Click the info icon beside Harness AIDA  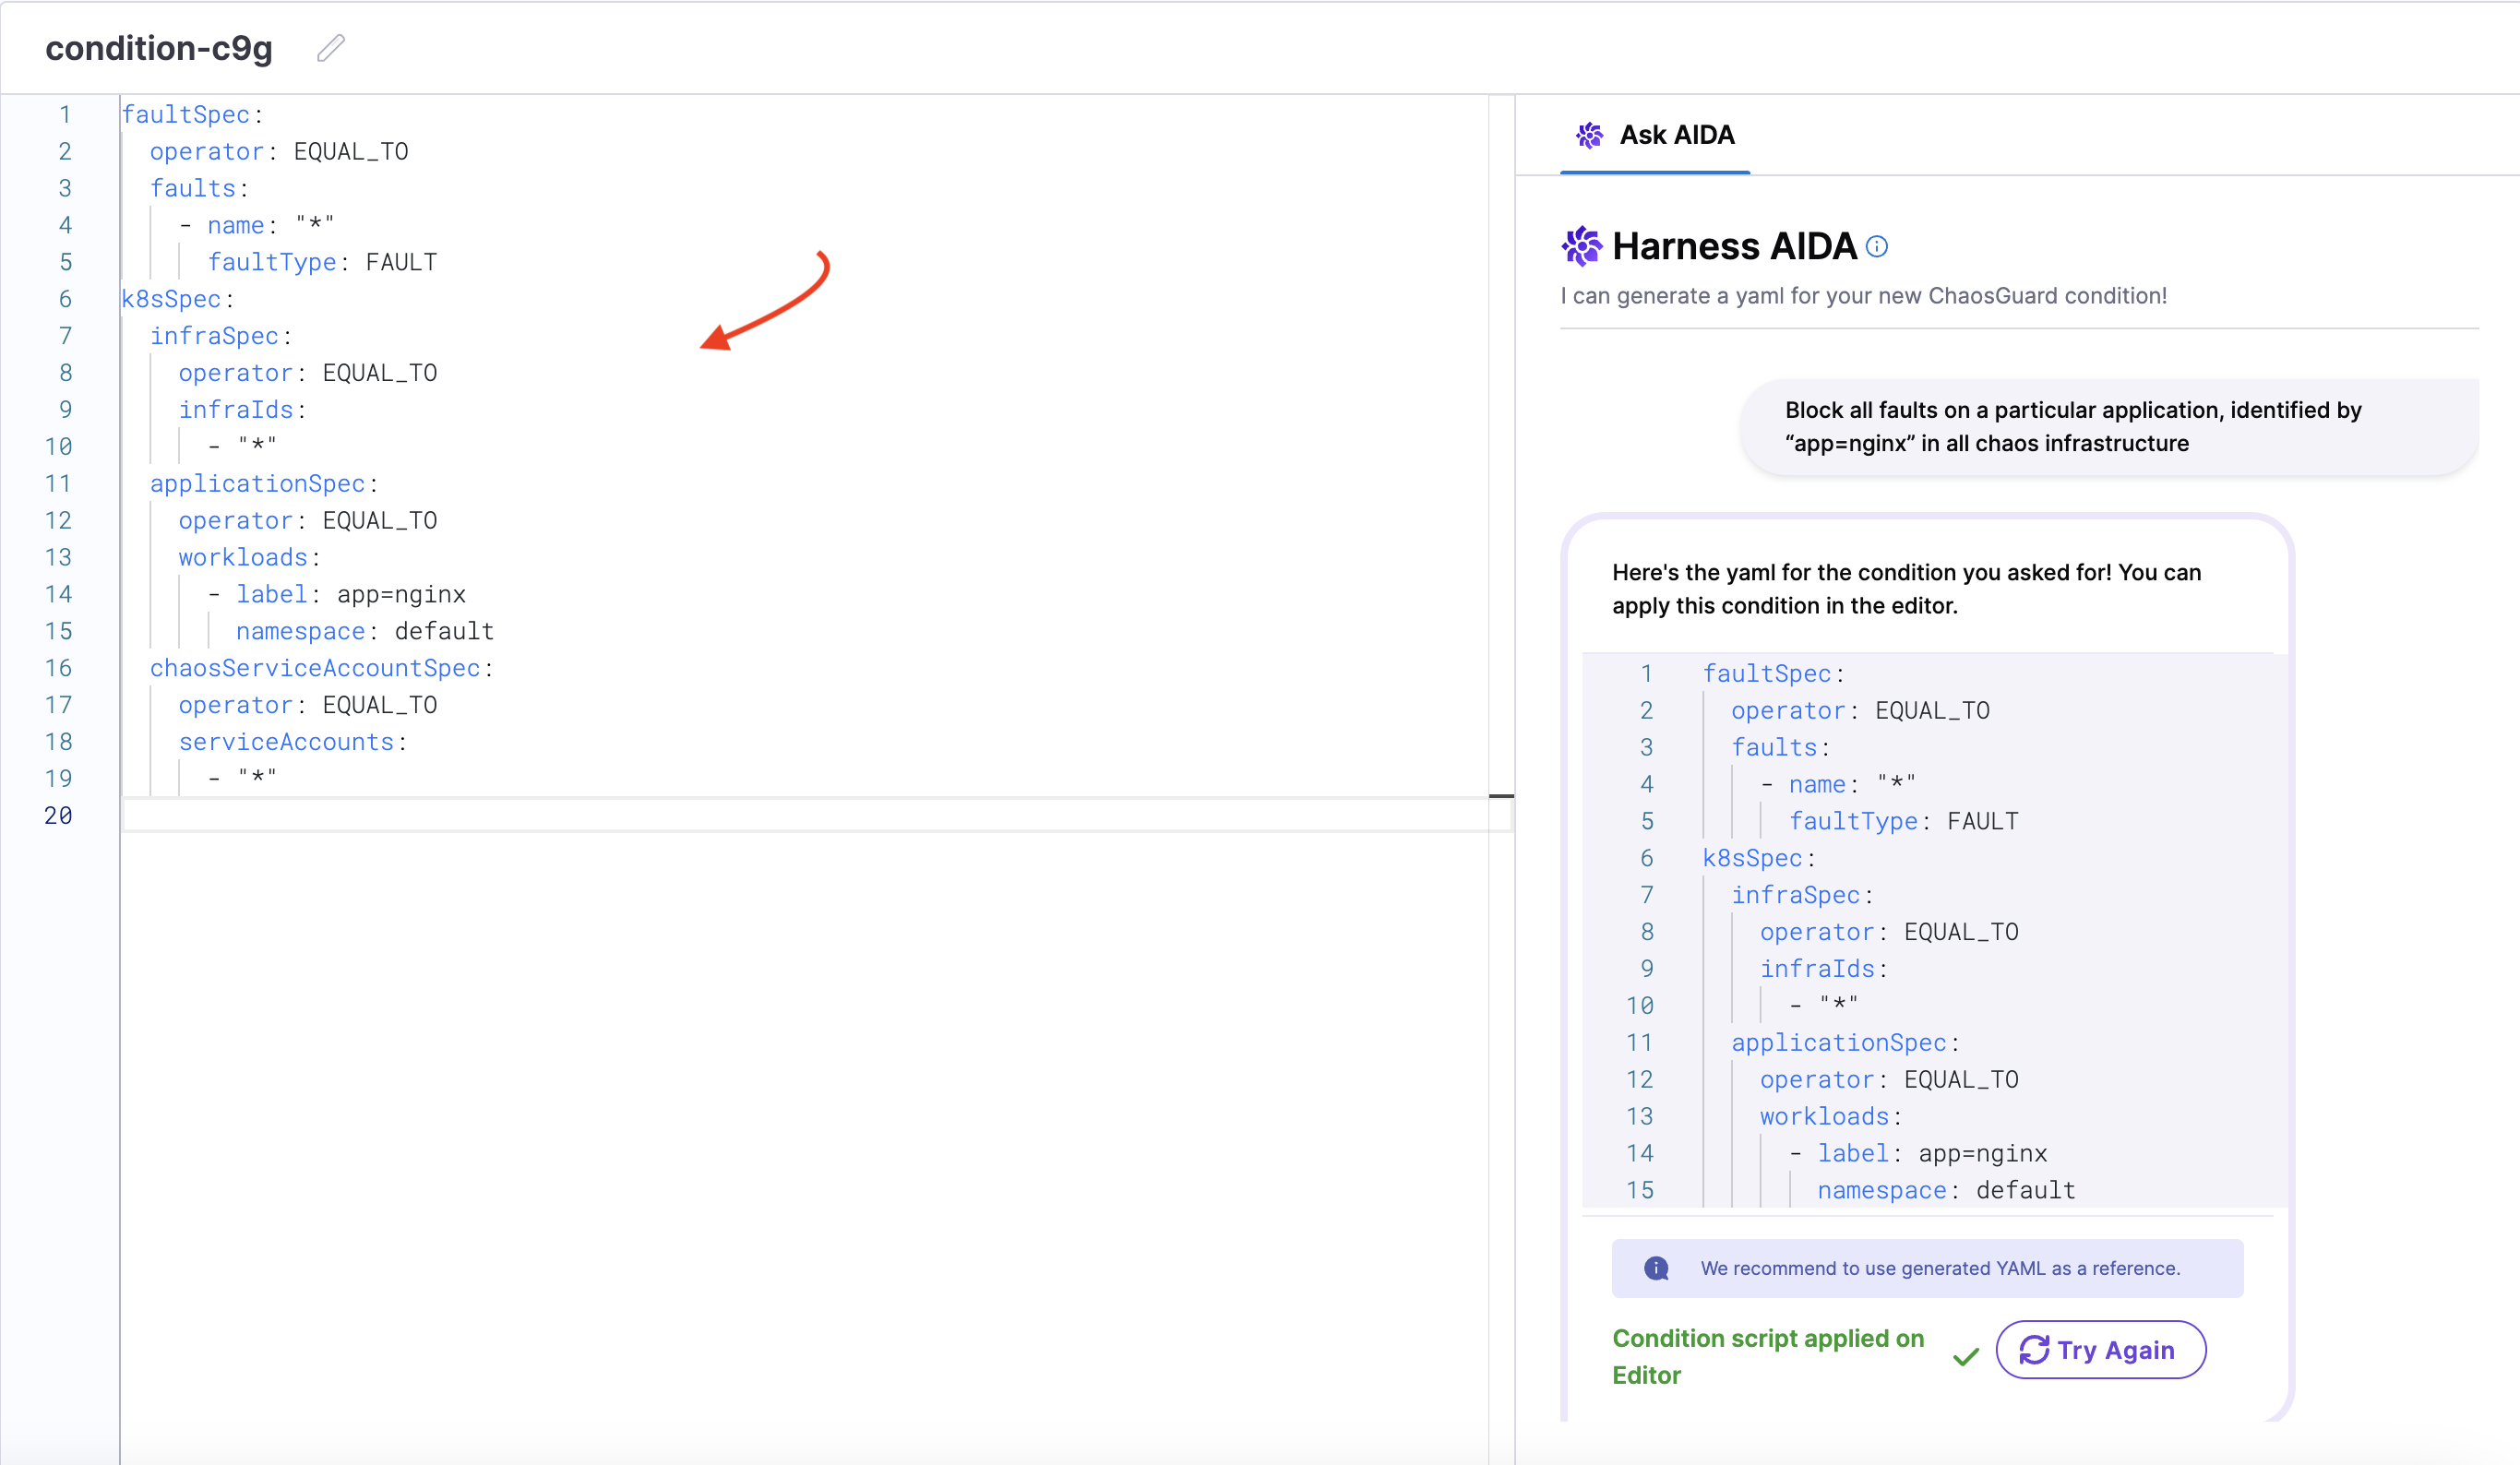click(x=1877, y=247)
